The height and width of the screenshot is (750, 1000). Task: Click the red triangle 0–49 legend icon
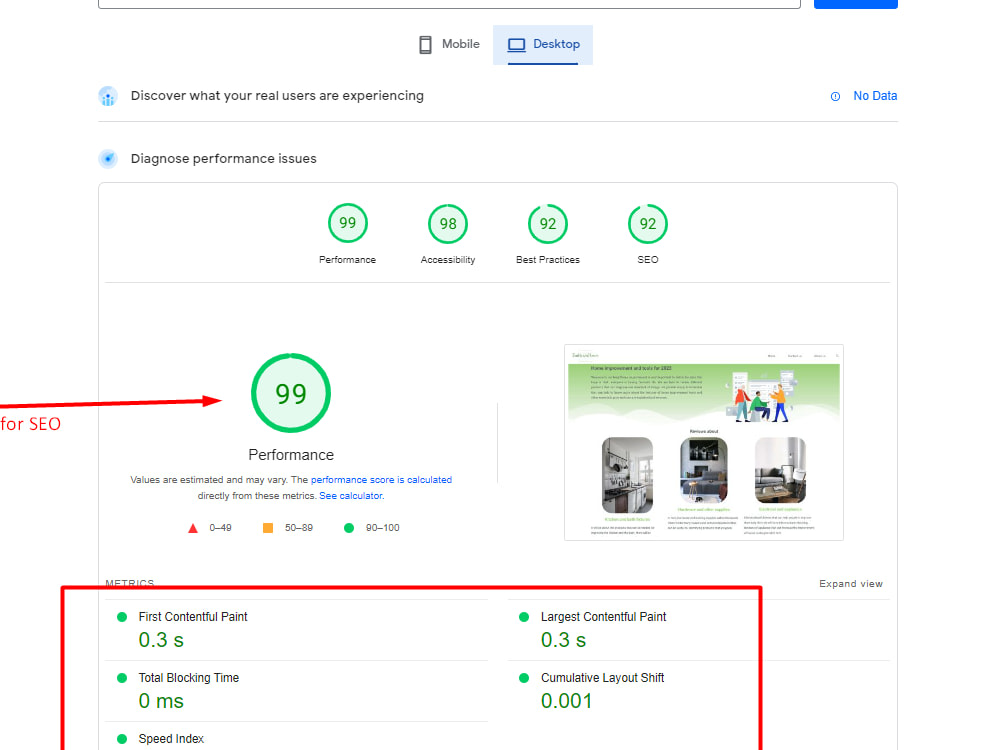pyautogui.click(x=193, y=528)
